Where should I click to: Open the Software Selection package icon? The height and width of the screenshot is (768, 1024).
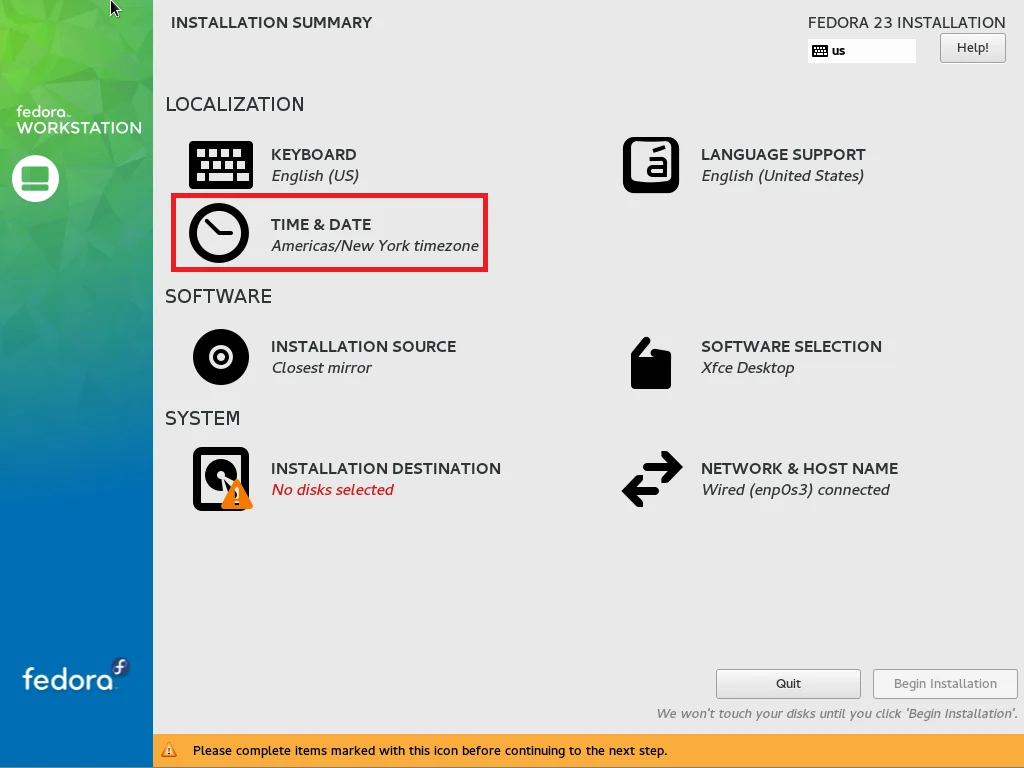coord(650,363)
